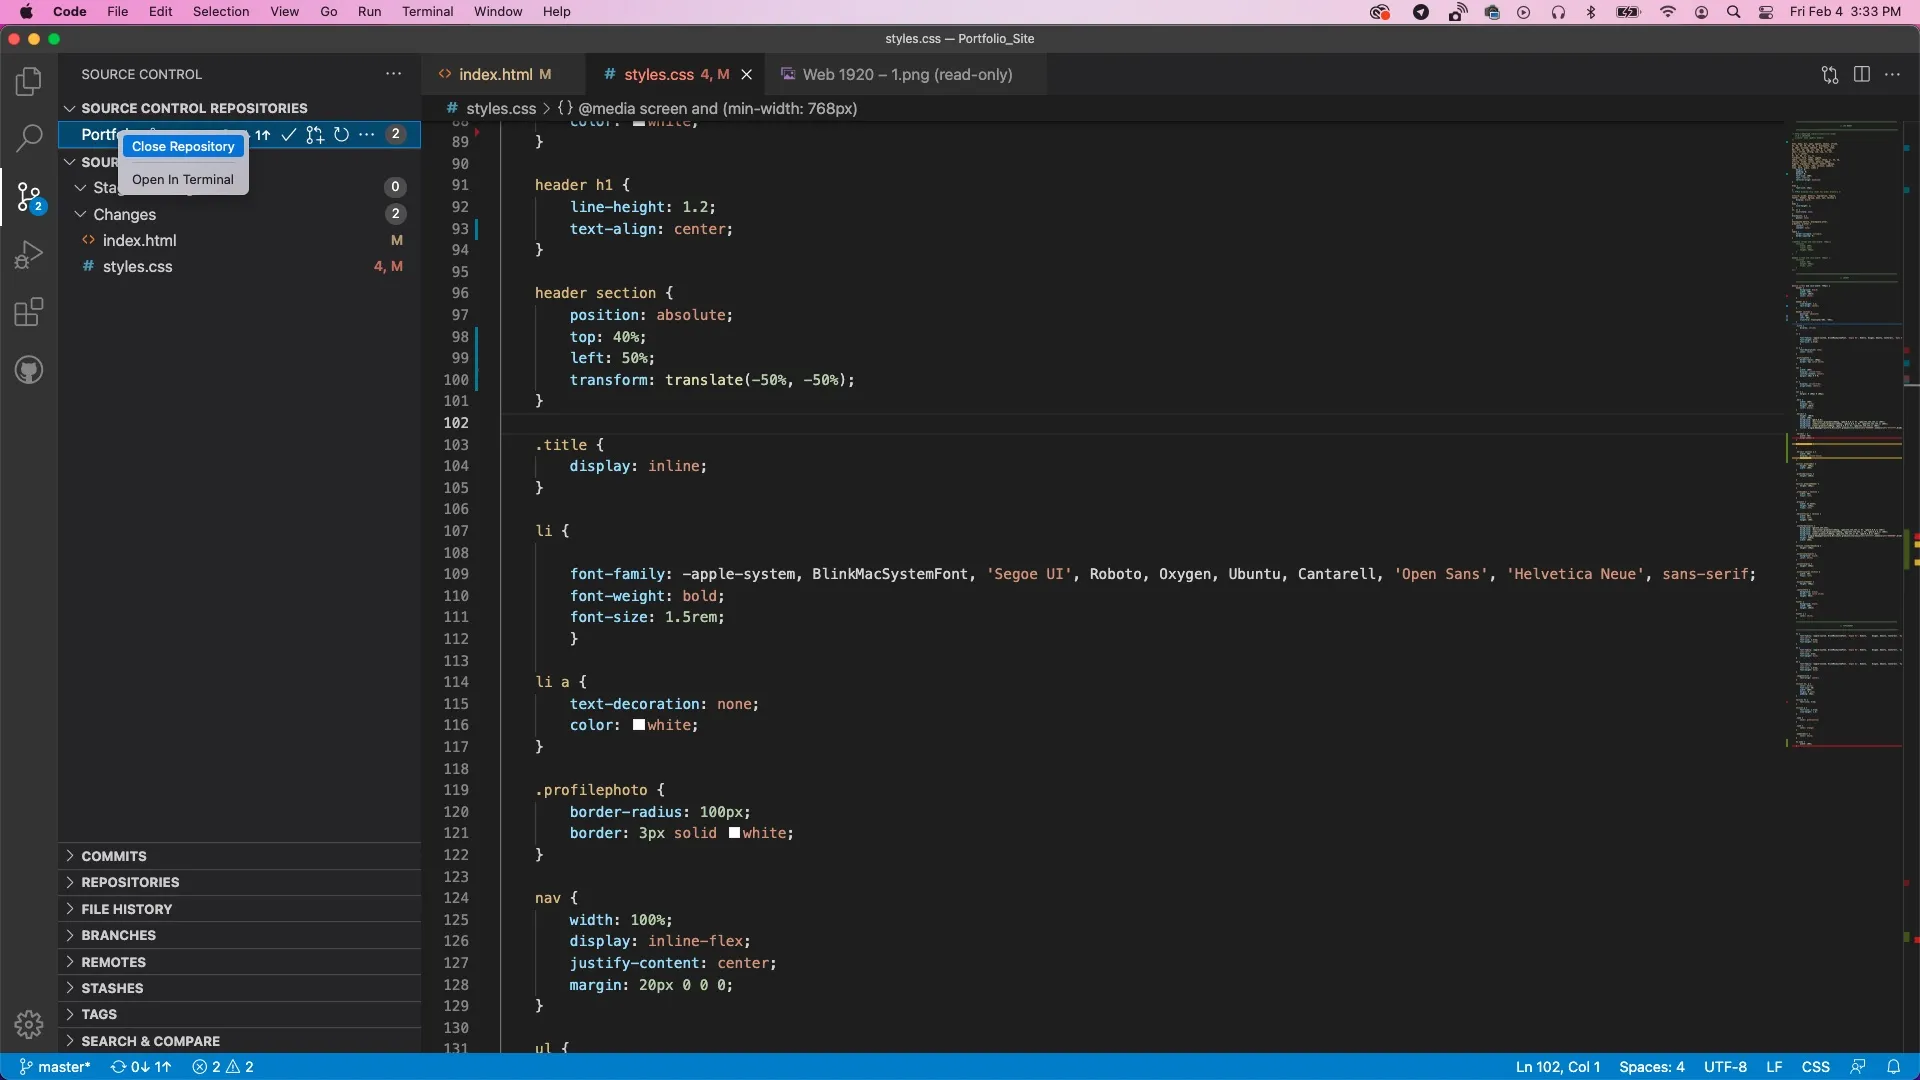Open styles.css in the Changes list

click(138, 267)
